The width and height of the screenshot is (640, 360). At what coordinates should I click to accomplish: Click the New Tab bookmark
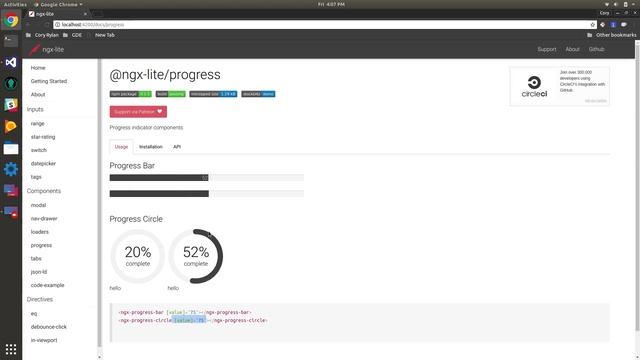pyautogui.click(x=105, y=35)
